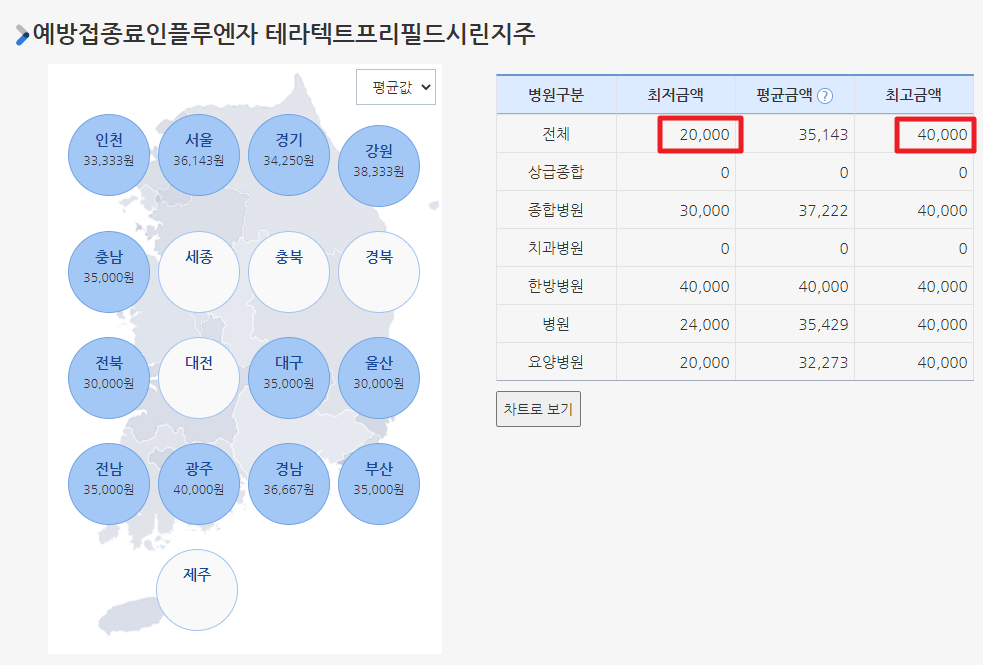This screenshot has height=665, width=983.
Task: Select the 서울 region bubble
Action: (199, 155)
